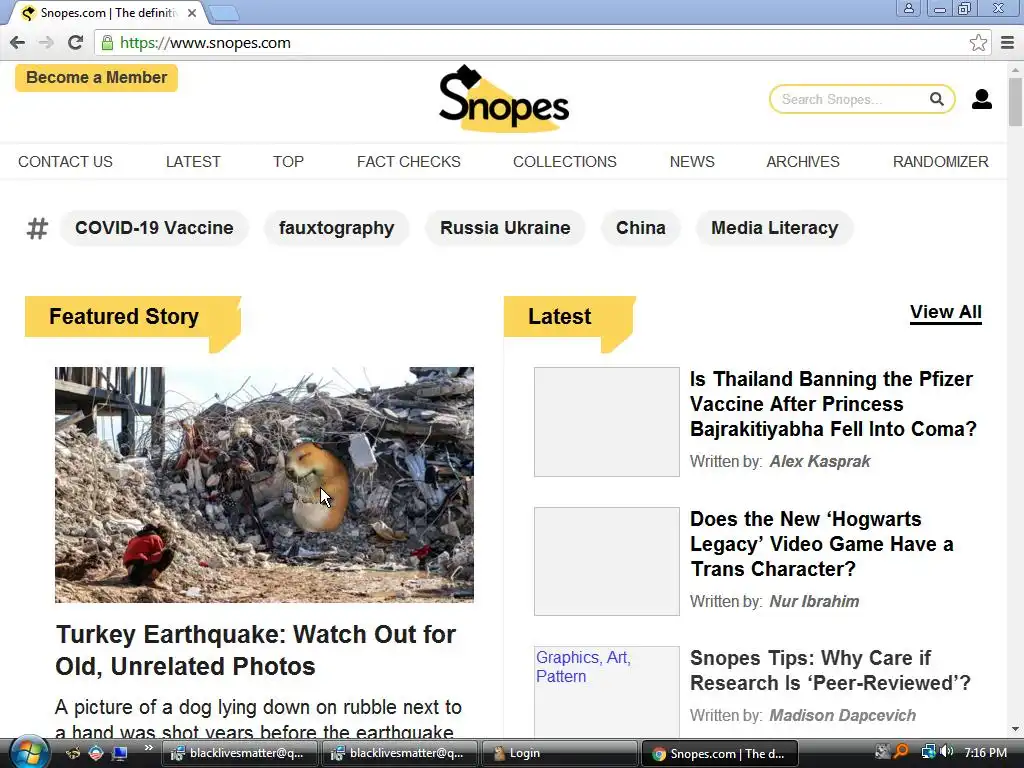Screen dimensions: 1024x768
Task: Click the thumbnail beside the Thailand article
Action: (x=607, y=422)
